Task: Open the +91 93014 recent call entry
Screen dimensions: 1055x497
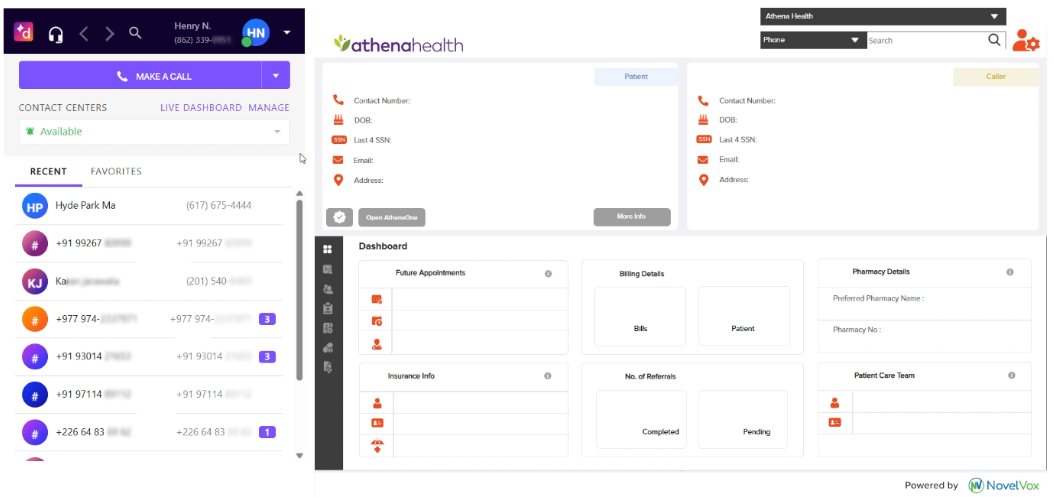Action: [149, 356]
